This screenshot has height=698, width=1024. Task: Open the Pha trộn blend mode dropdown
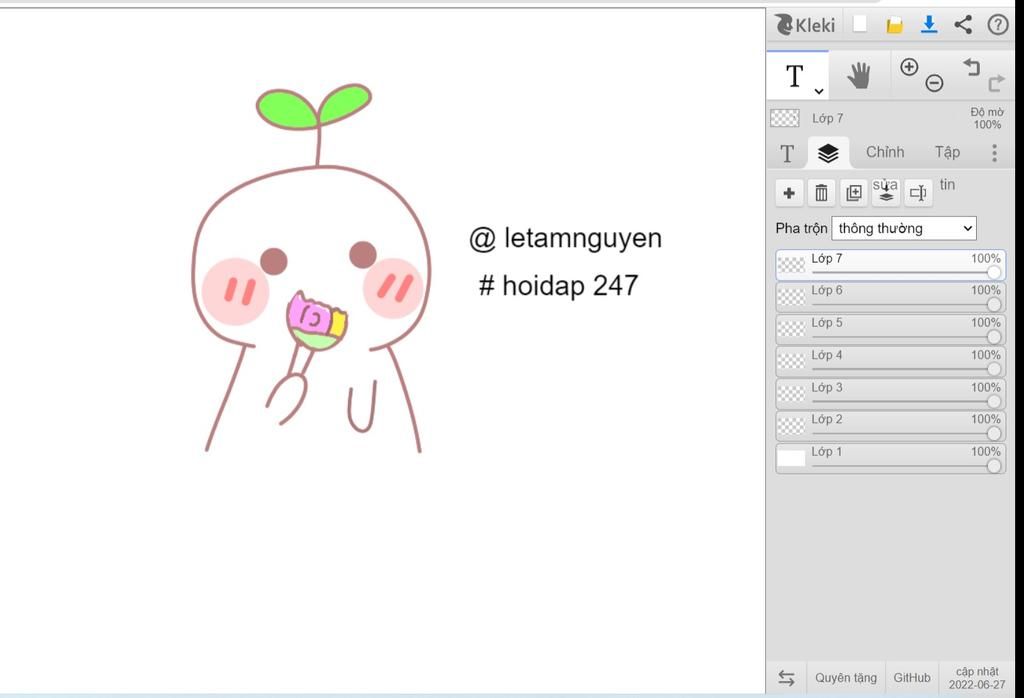[x=904, y=228]
